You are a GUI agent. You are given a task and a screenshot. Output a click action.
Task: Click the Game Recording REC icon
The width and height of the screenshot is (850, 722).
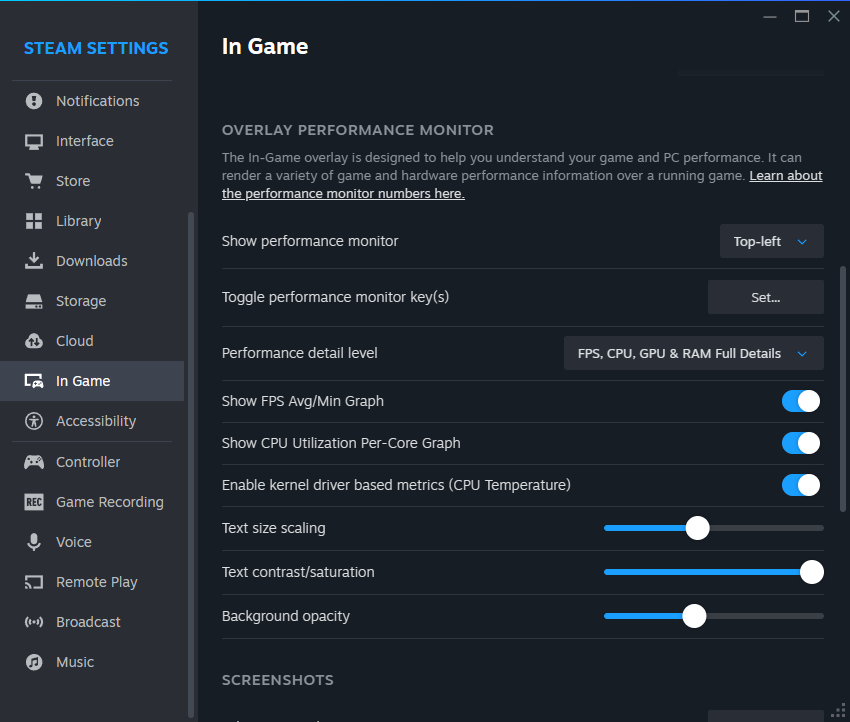34,502
